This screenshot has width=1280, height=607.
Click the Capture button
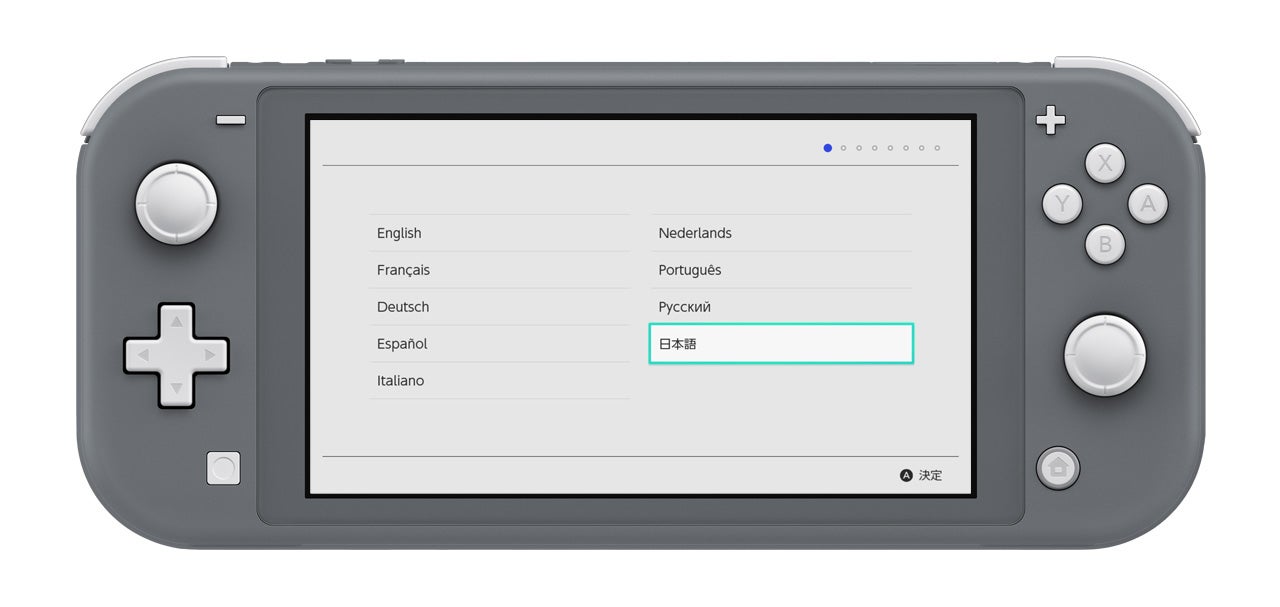point(223,468)
